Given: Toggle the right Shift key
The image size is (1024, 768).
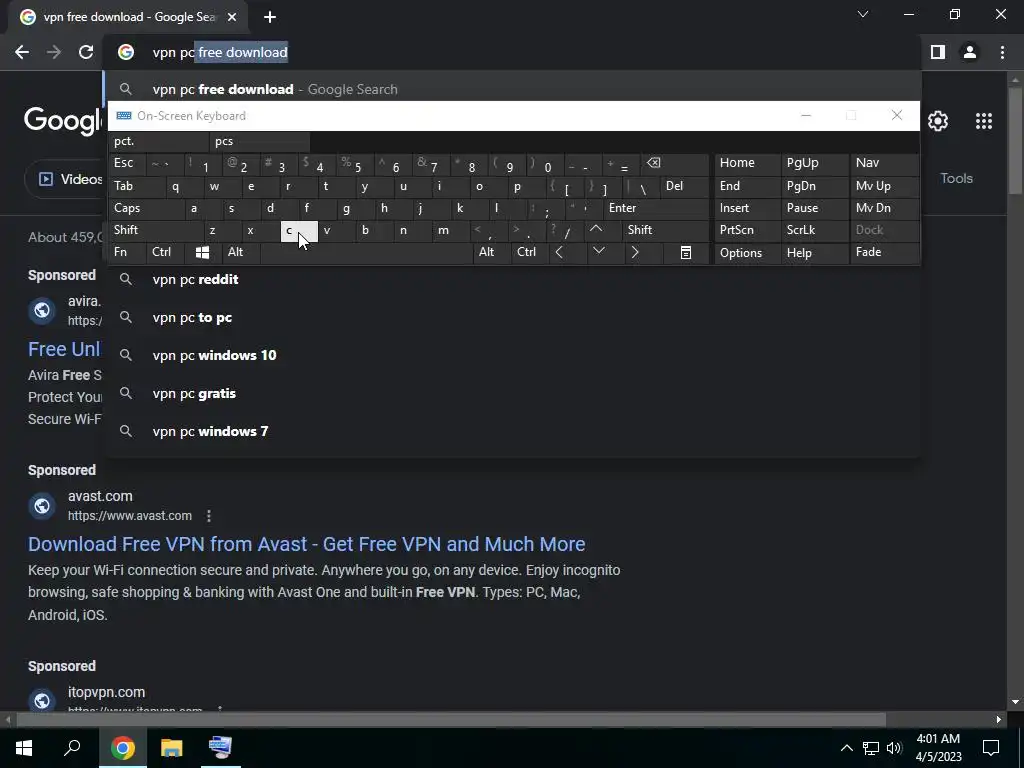Looking at the screenshot, I should tap(665, 230).
